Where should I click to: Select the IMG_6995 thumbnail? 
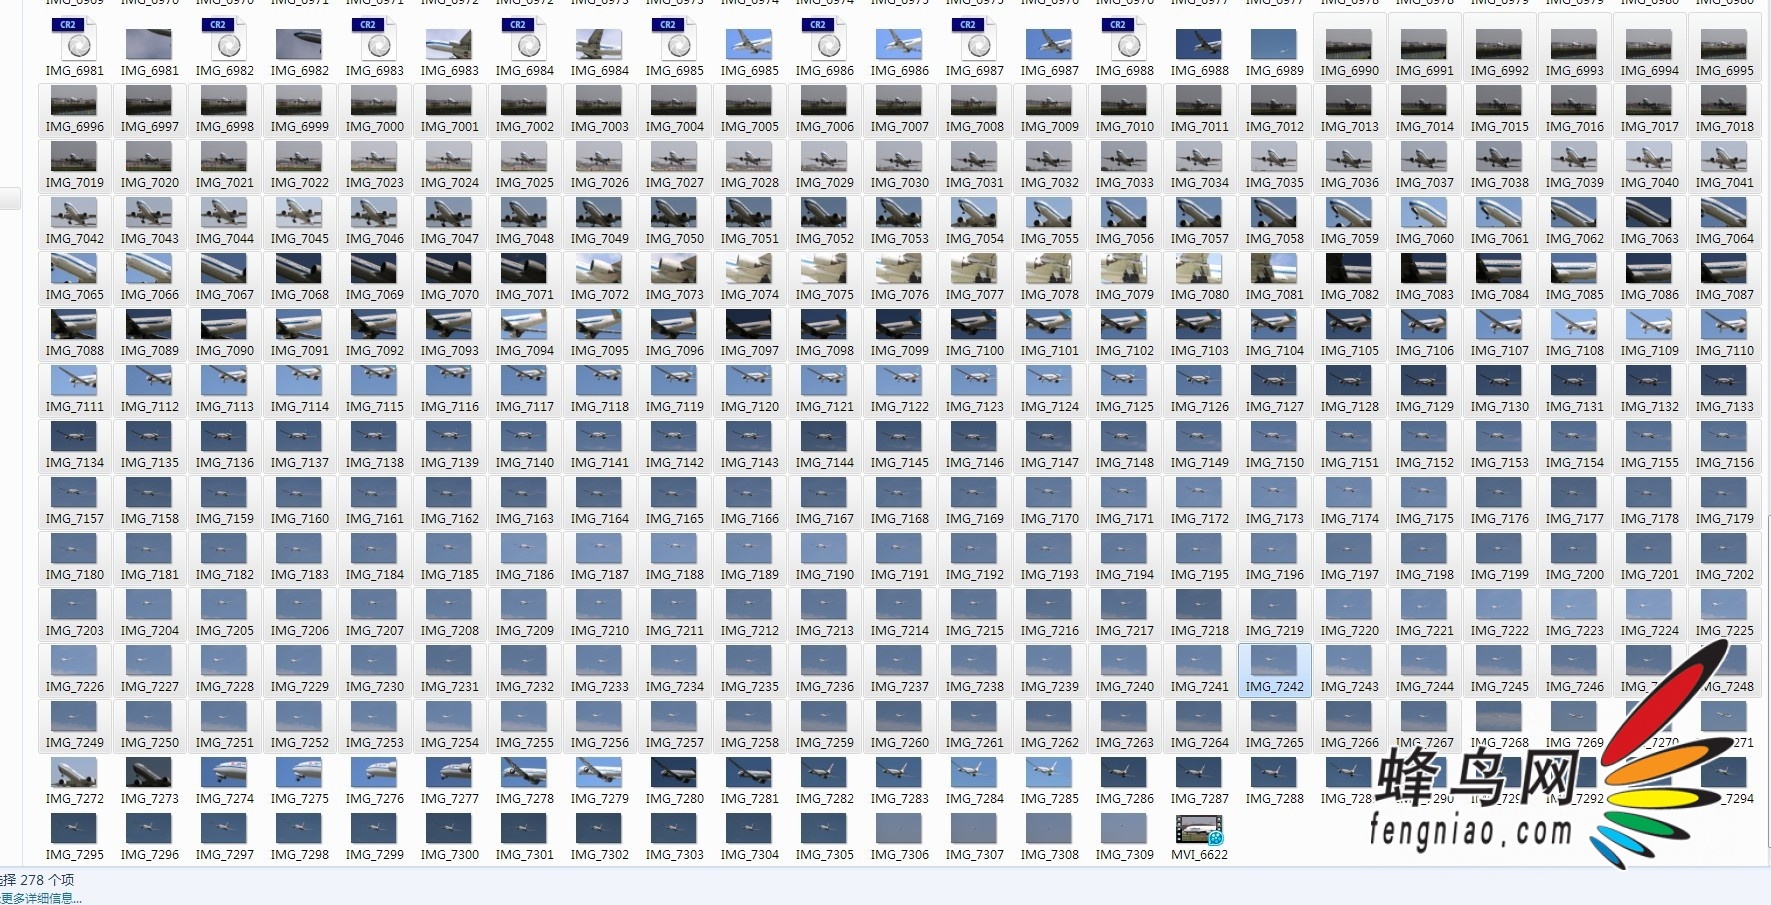pyautogui.click(x=1724, y=44)
